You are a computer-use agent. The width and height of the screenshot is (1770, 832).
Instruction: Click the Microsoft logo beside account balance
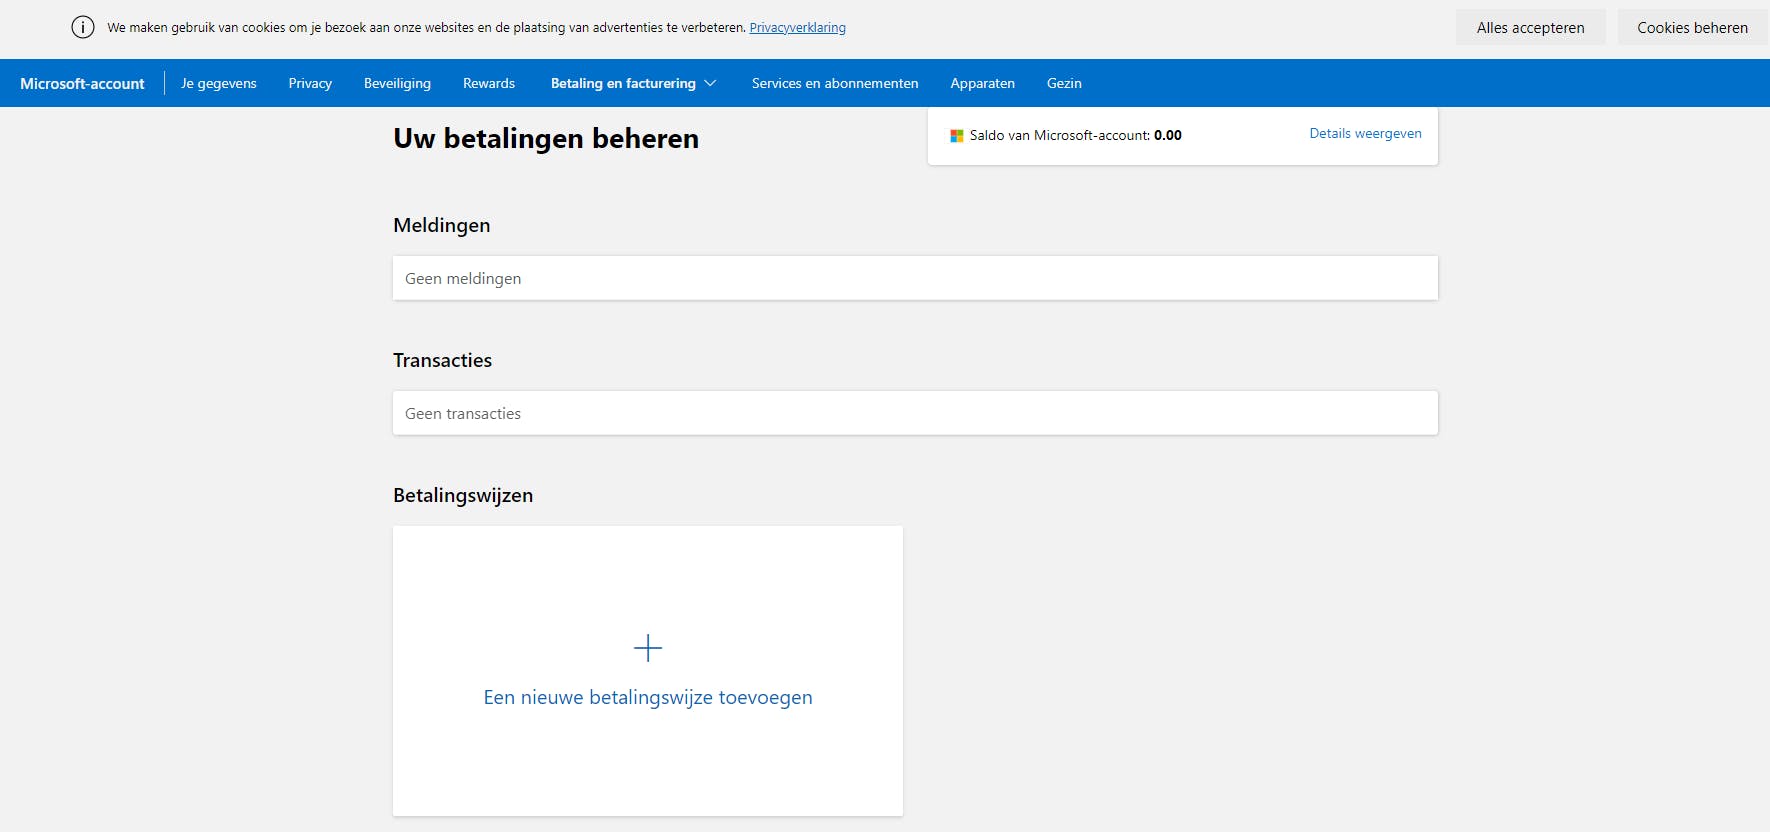coord(957,136)
